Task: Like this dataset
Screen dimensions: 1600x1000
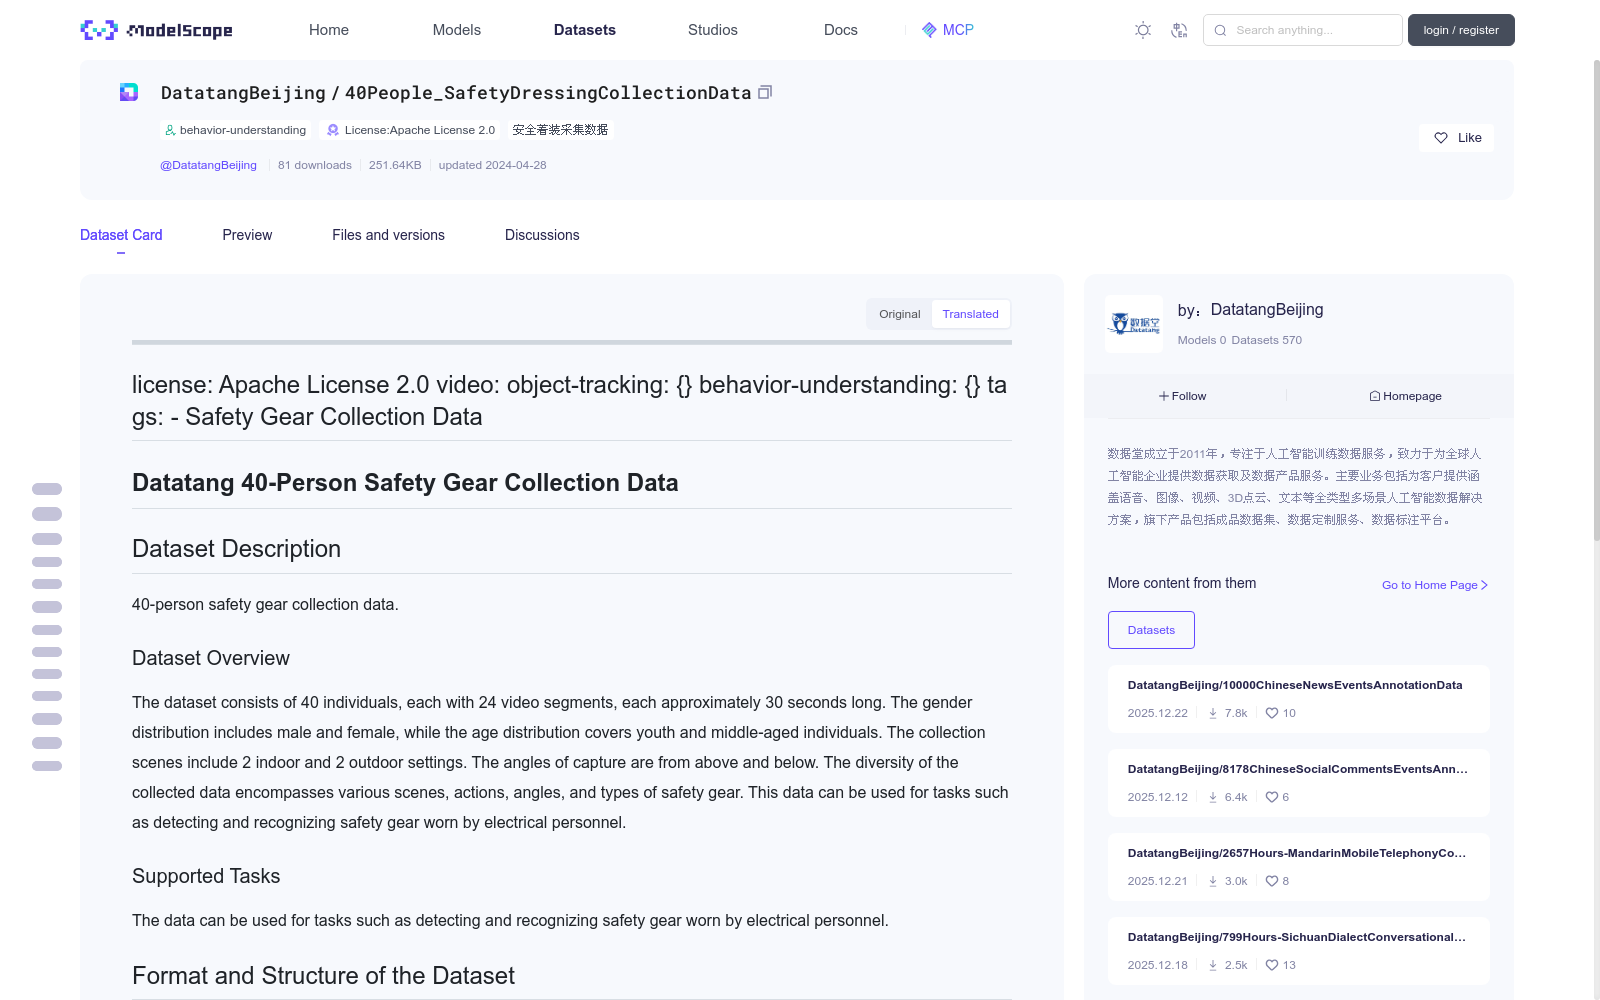Action: tap(1457, 138)
